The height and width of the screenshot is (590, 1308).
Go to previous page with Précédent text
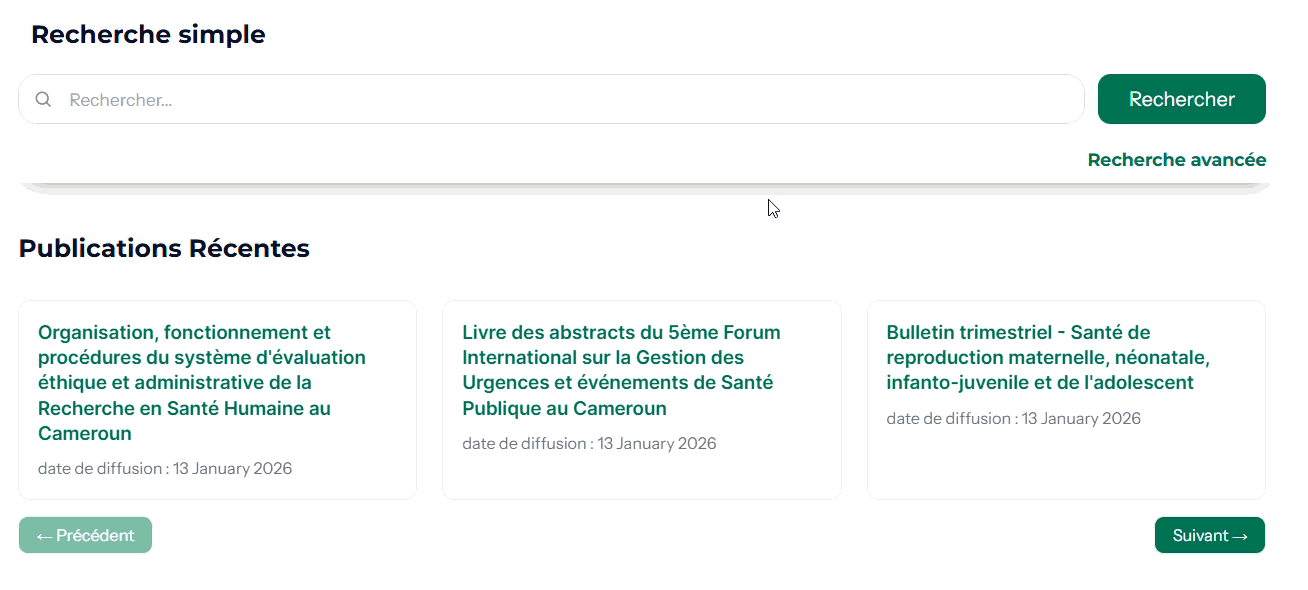tap(95, 535)
